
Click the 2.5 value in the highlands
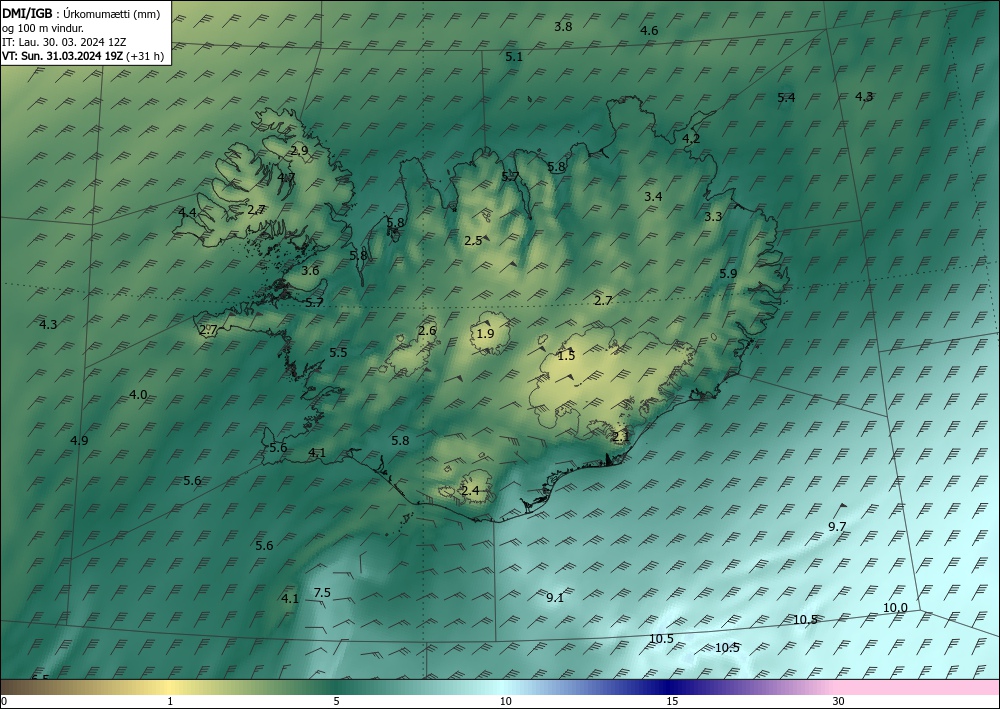click(473, 241)
